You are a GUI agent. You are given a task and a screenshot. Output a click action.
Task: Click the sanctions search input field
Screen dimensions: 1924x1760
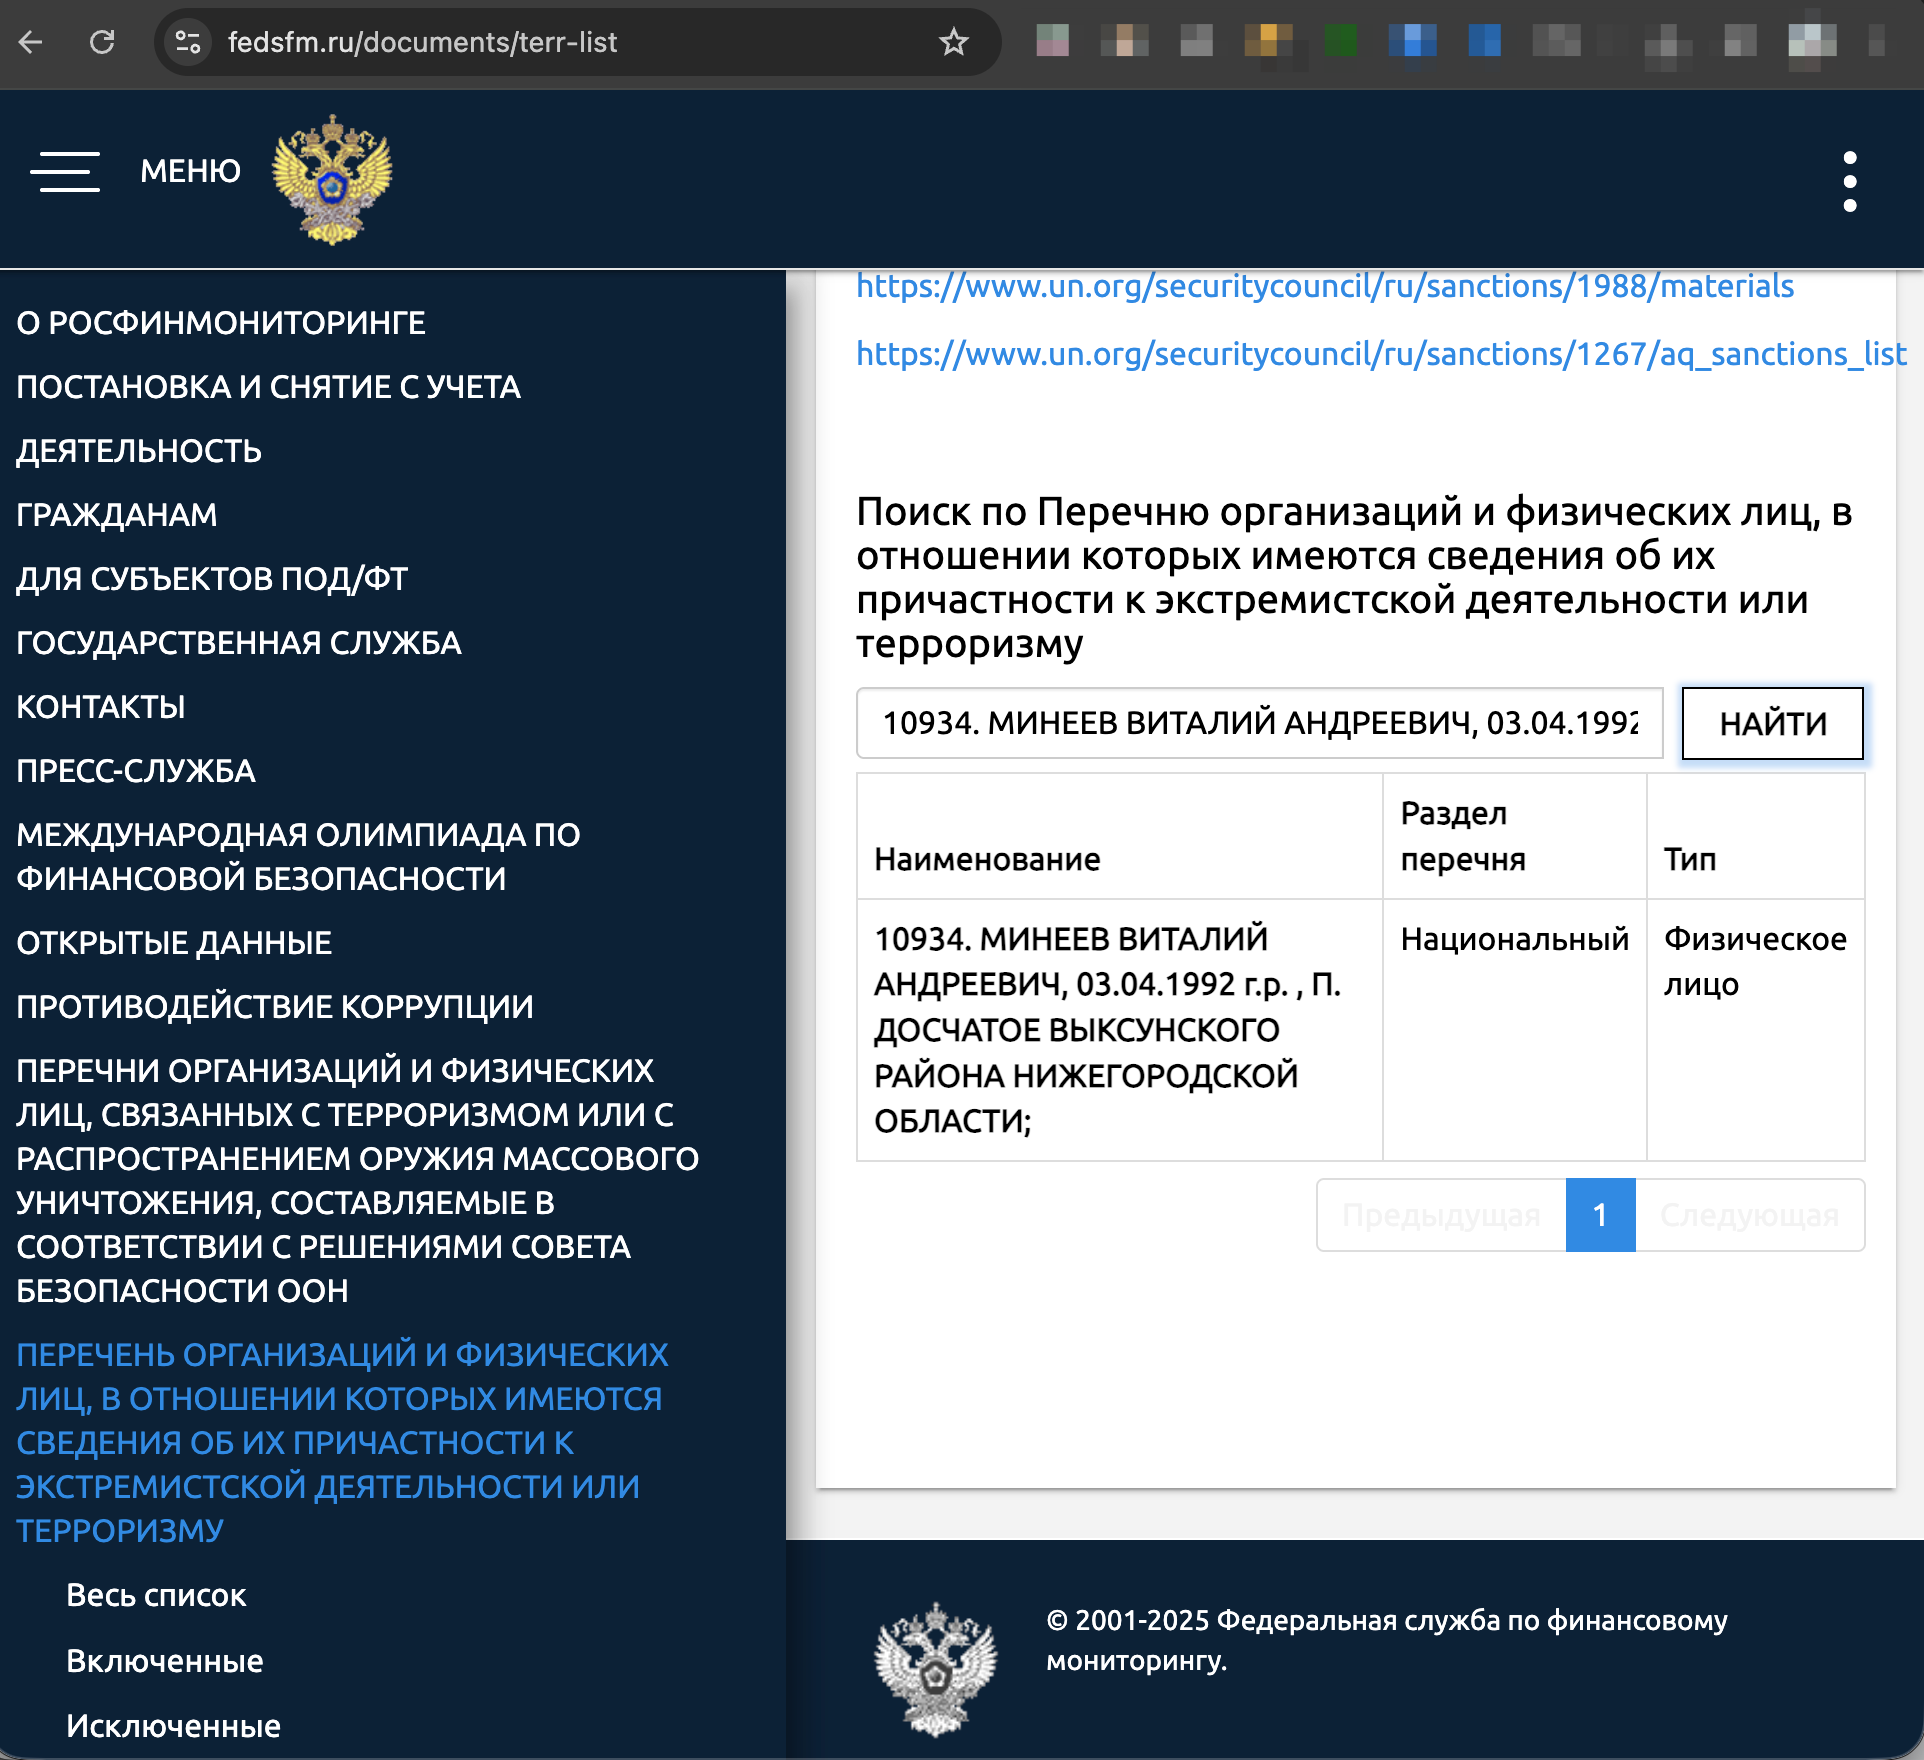[x=1260, y=723]
